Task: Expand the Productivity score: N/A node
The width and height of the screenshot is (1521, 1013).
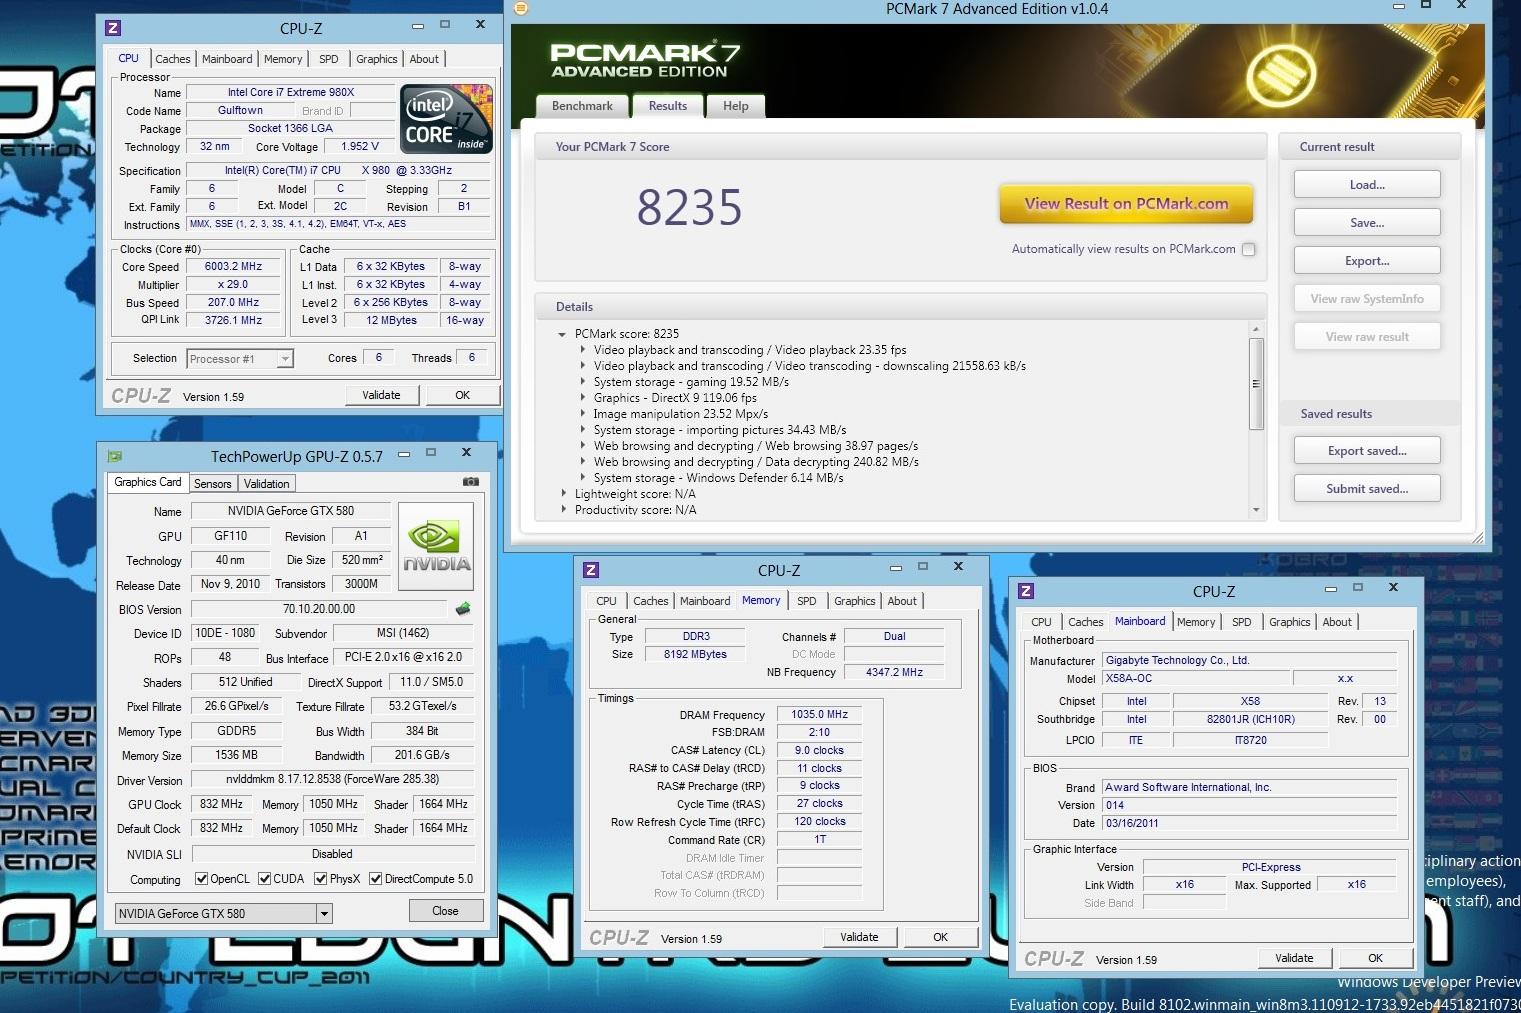Action: pos(562,510)
